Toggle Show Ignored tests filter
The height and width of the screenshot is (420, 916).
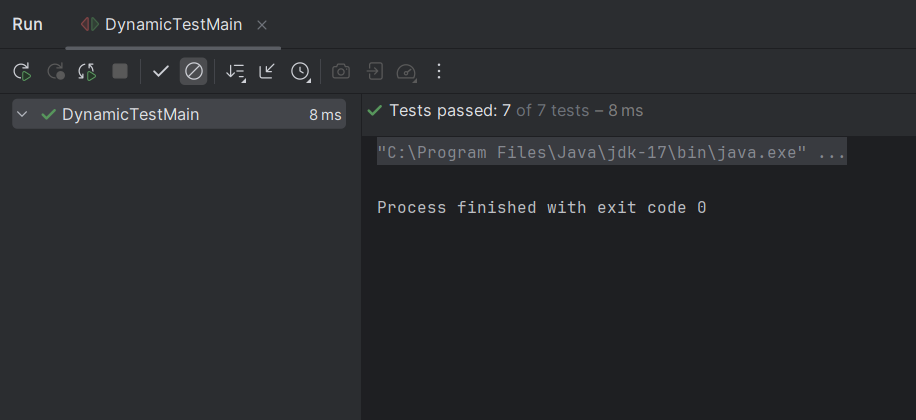(x=194, y=71)
